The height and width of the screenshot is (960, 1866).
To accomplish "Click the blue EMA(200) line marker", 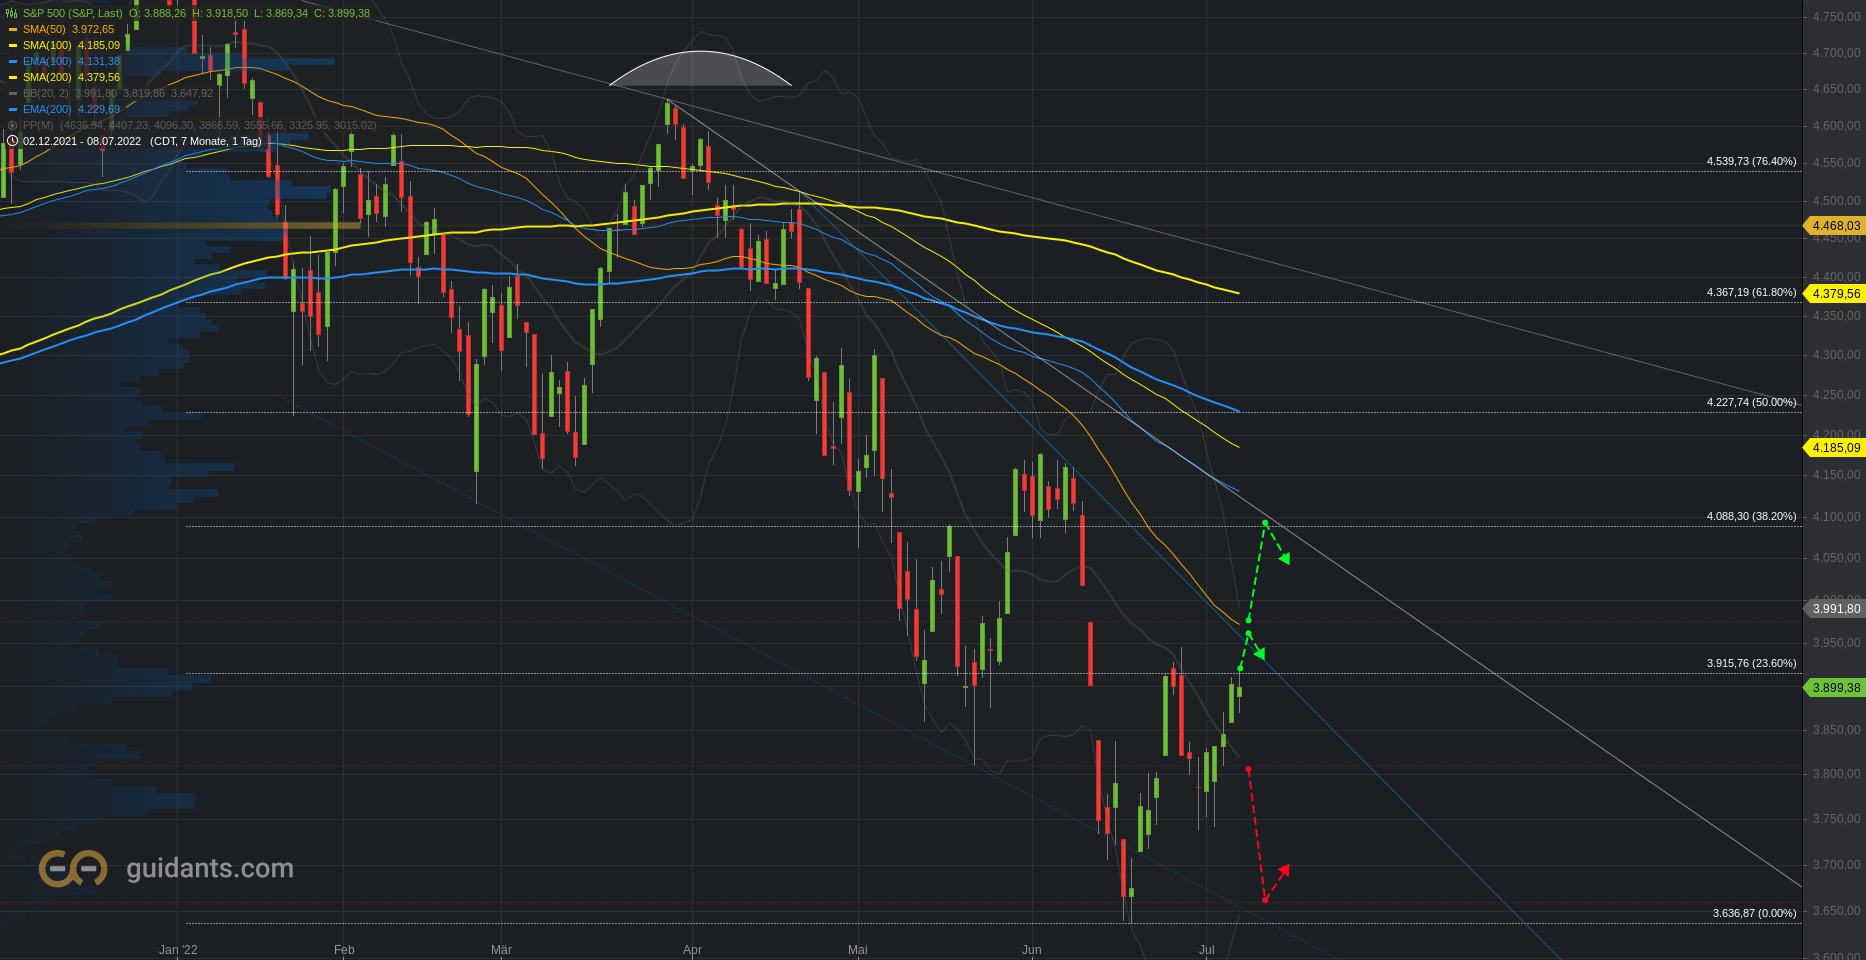I will pos(13,109).
